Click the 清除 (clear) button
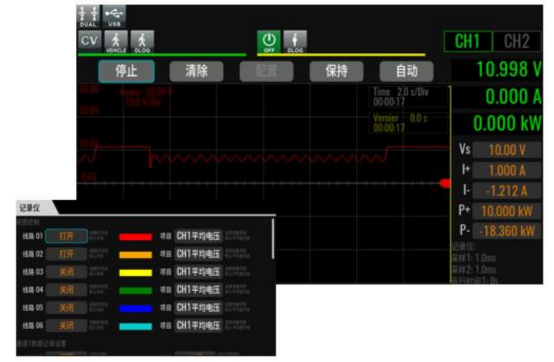 pos(196,71)
